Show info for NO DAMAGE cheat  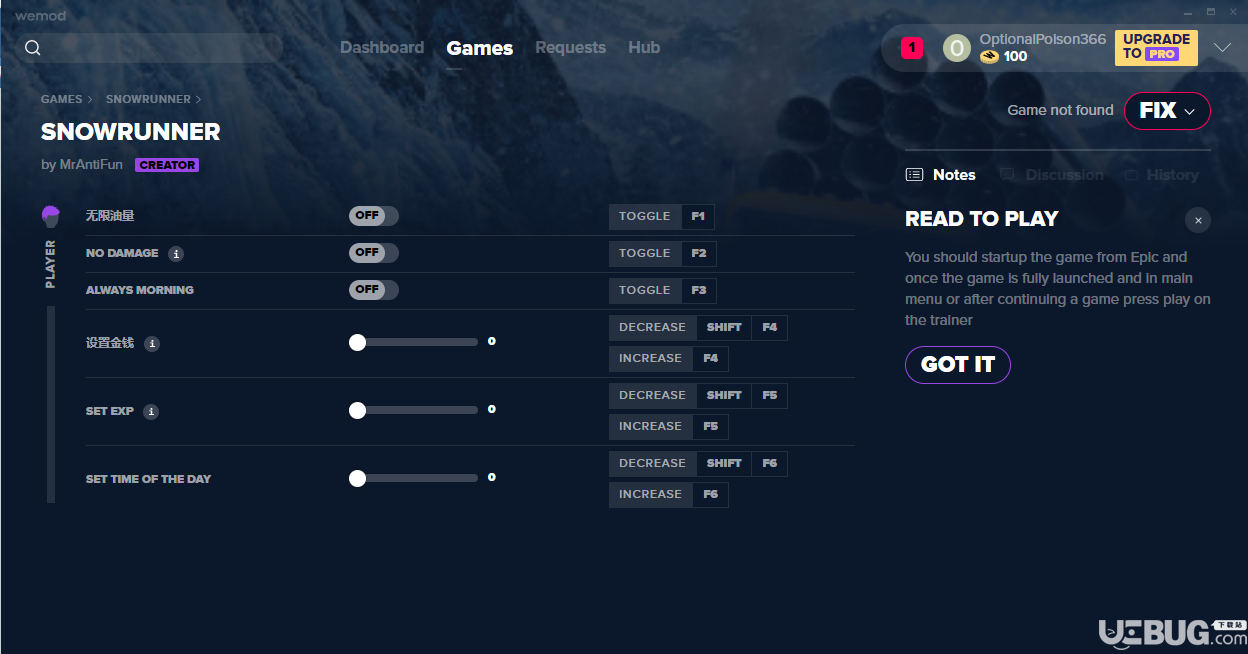(176, 254)
